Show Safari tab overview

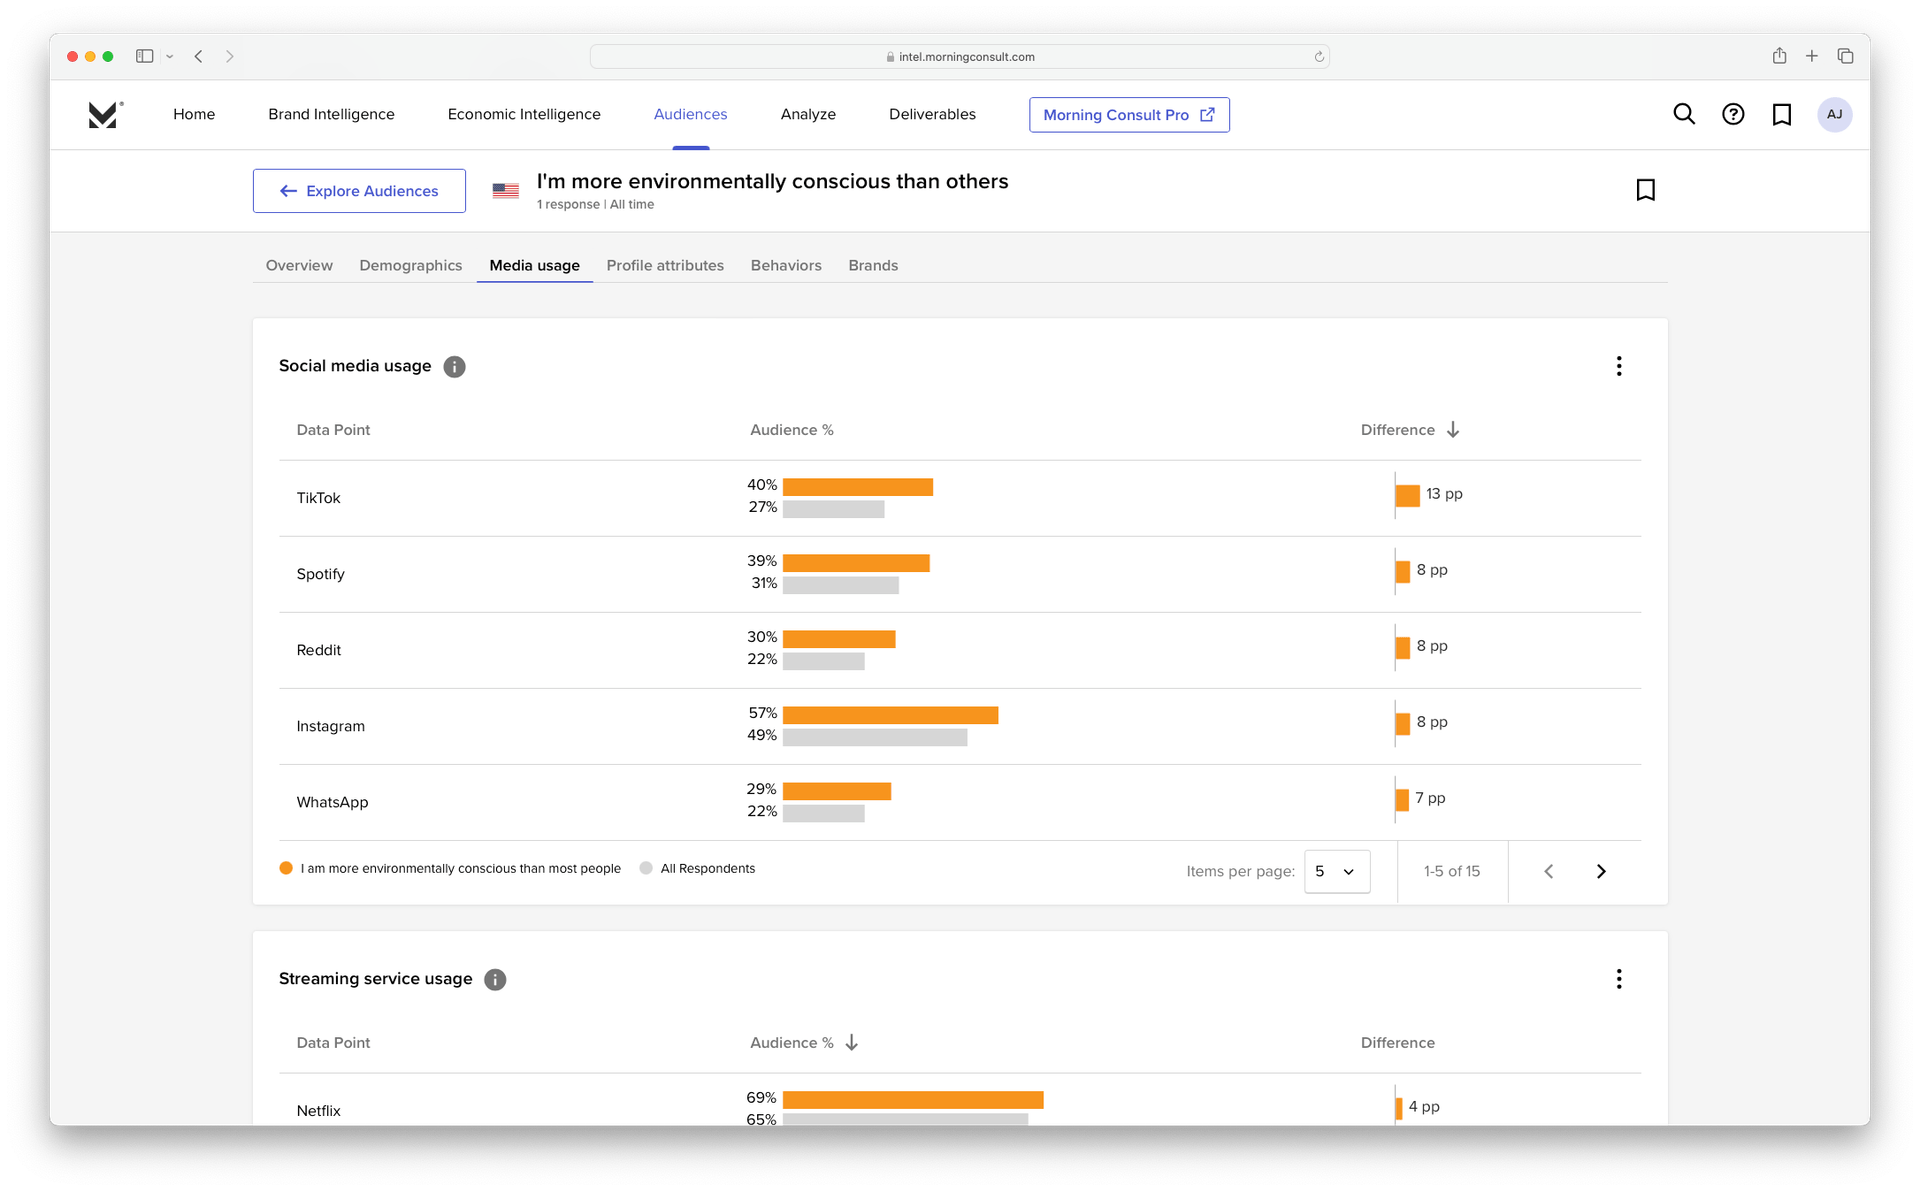coord(1846,56)
